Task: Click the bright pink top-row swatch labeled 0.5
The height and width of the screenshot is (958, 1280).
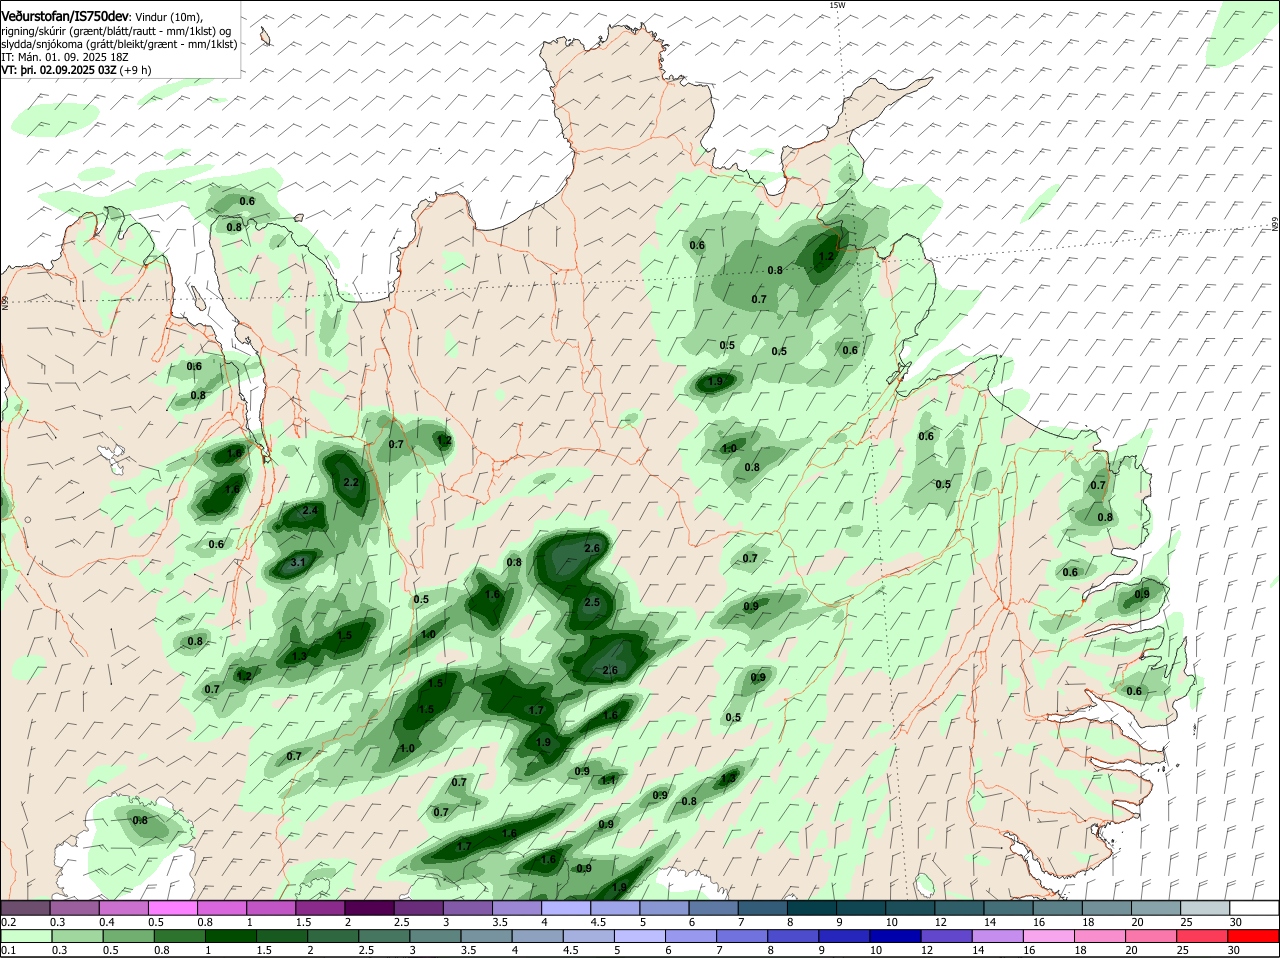Action: click(172, 907)
